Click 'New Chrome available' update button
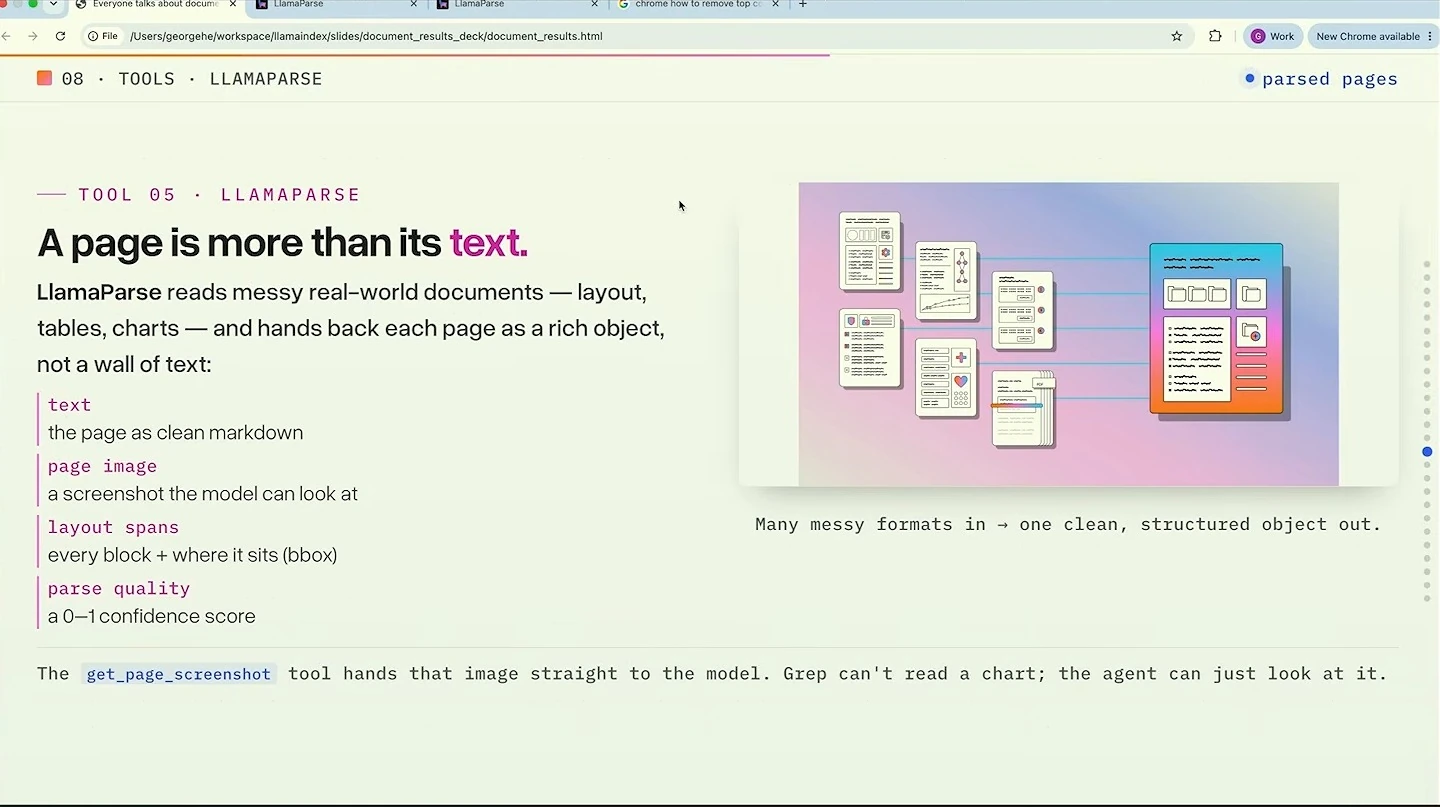Image resolution: width=1440 pixels, height=807 pixels. pyautogui.click(x=1373, y=36)
